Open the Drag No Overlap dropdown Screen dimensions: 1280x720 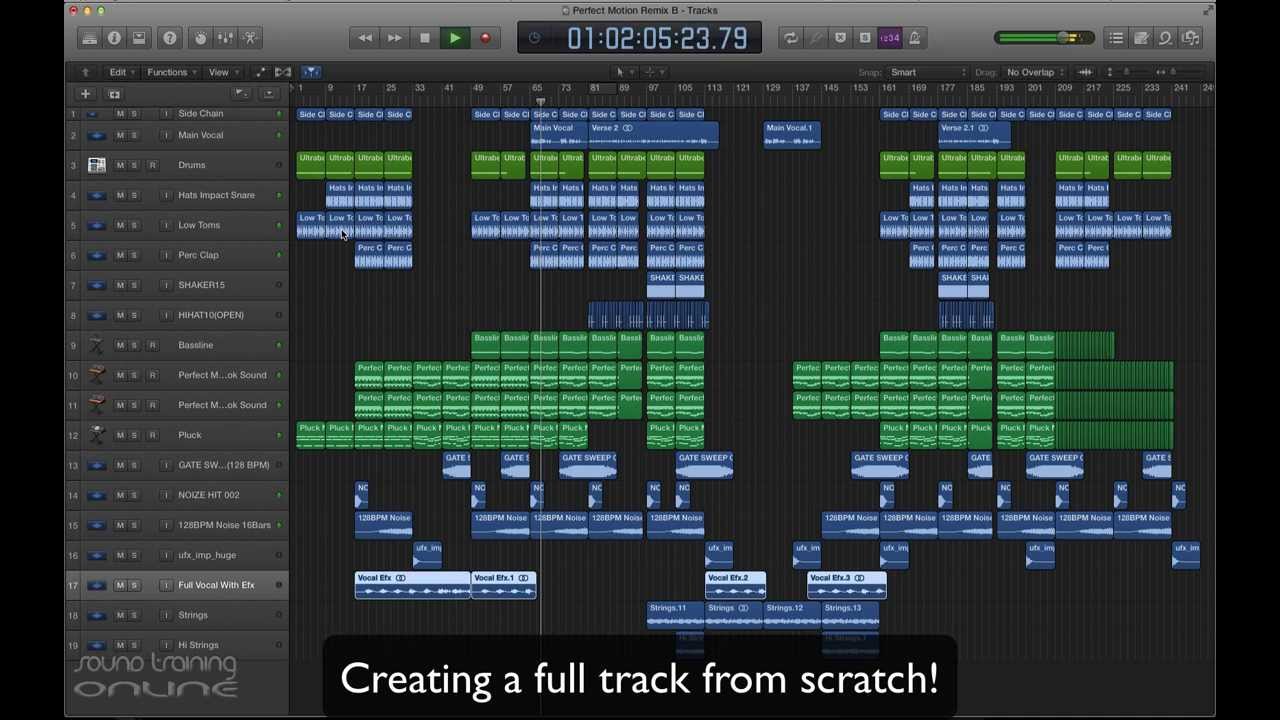point(1035,72)
